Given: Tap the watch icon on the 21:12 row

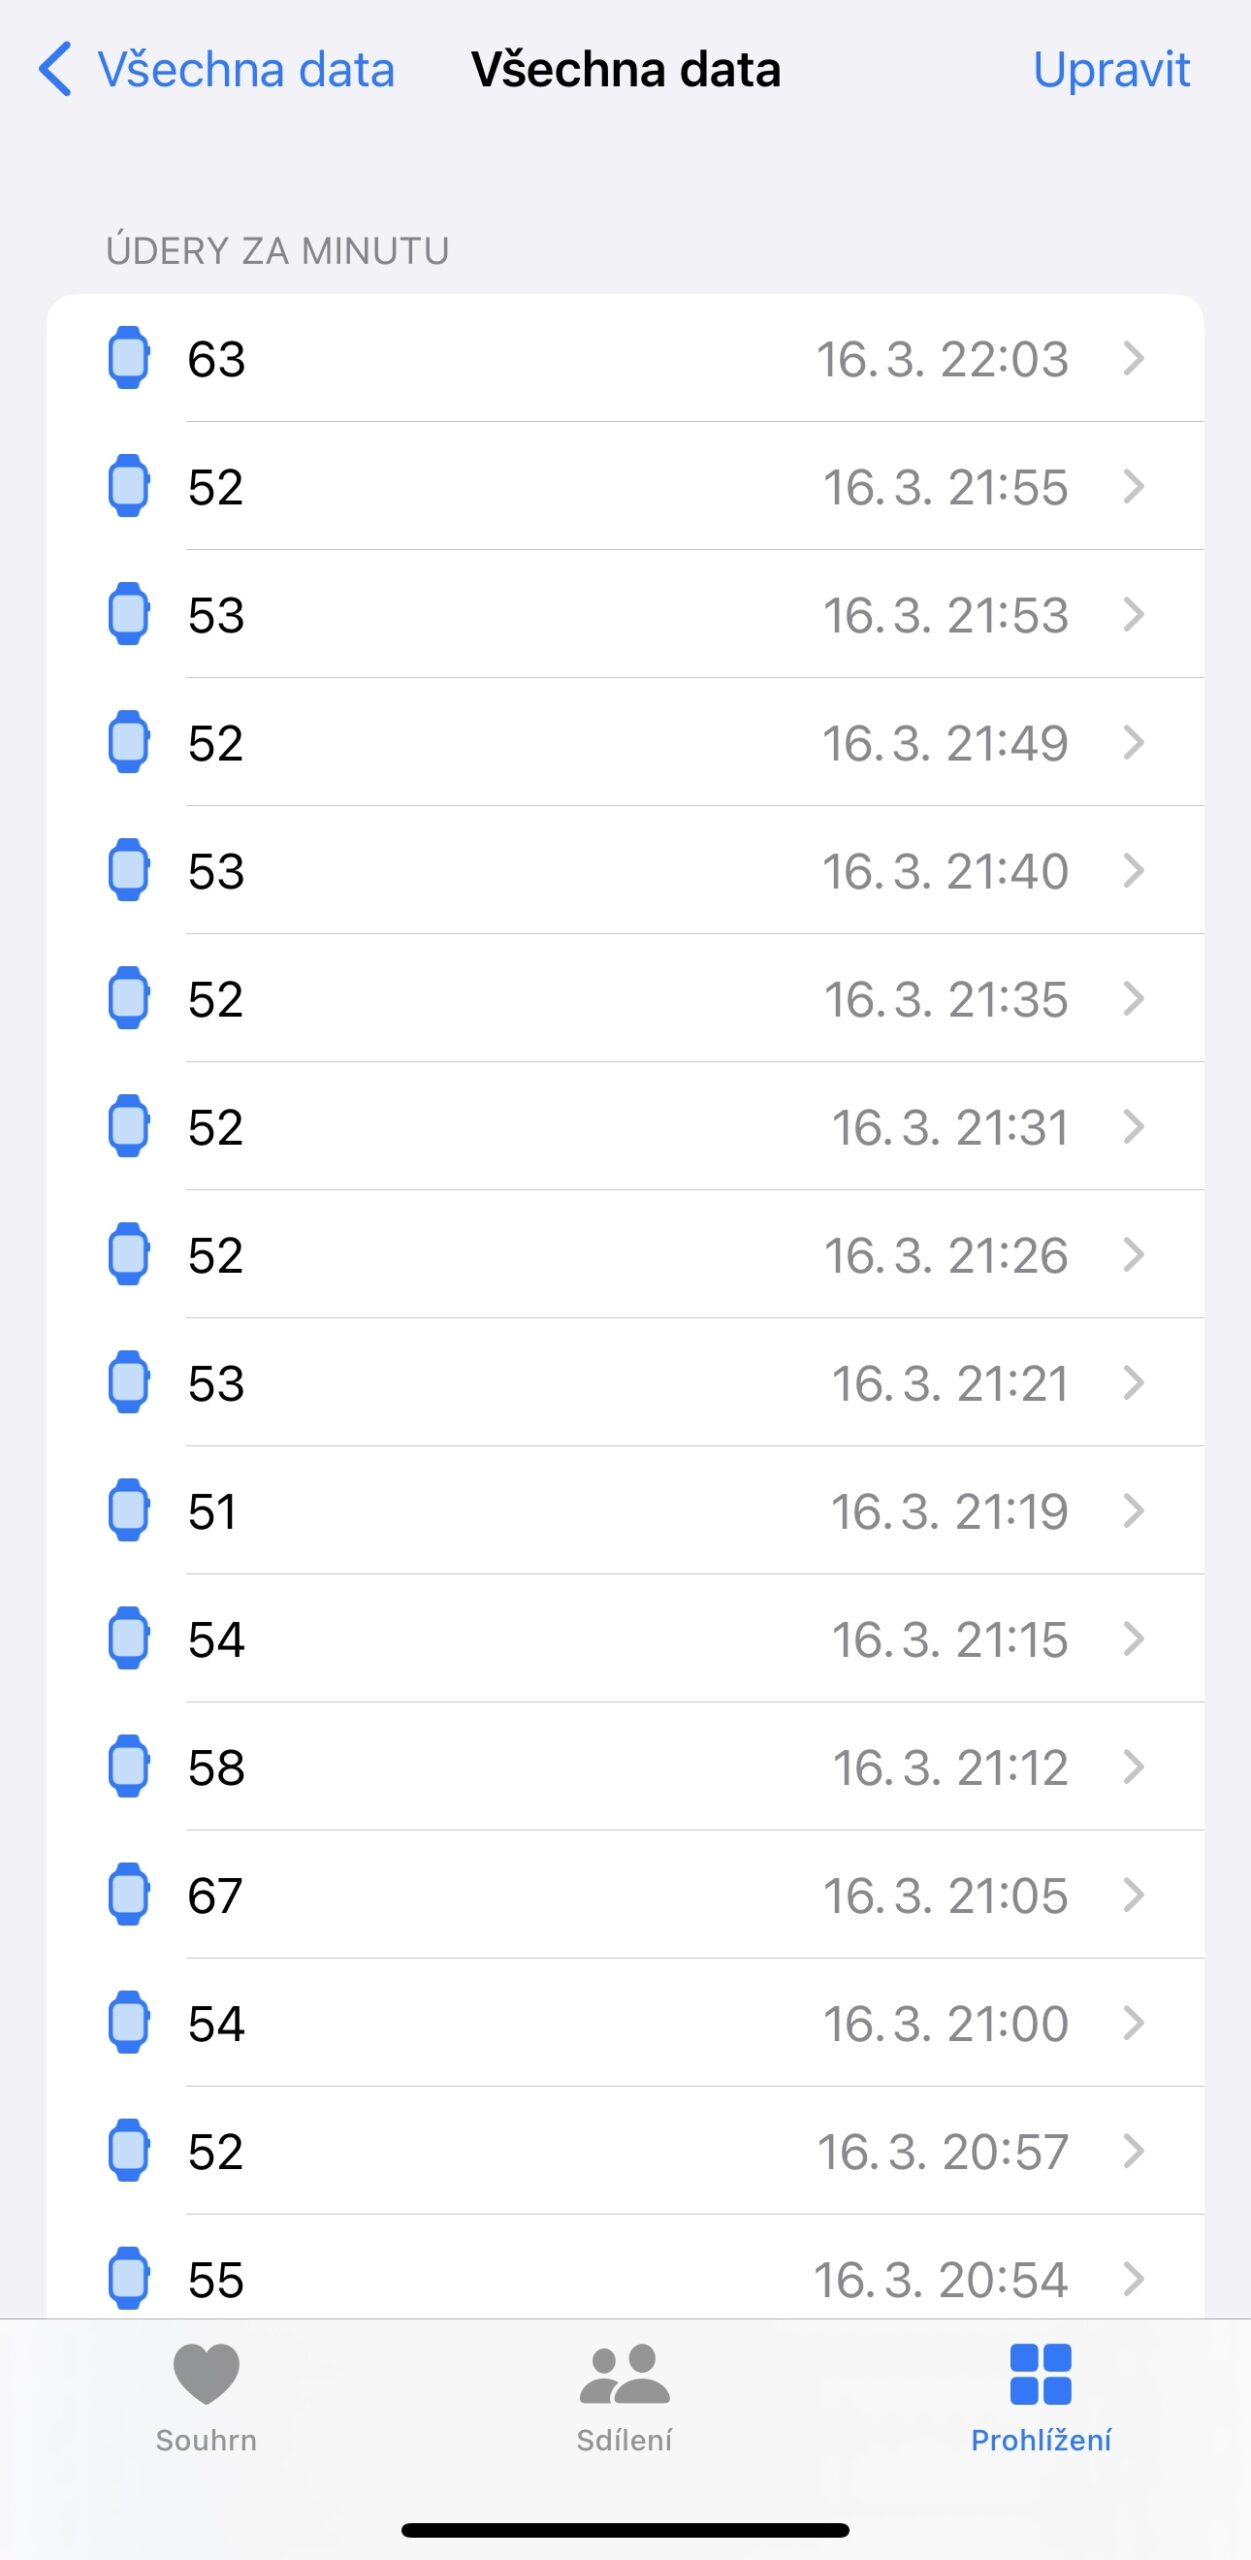Looking at the screenshot, I should point(129,1766).
